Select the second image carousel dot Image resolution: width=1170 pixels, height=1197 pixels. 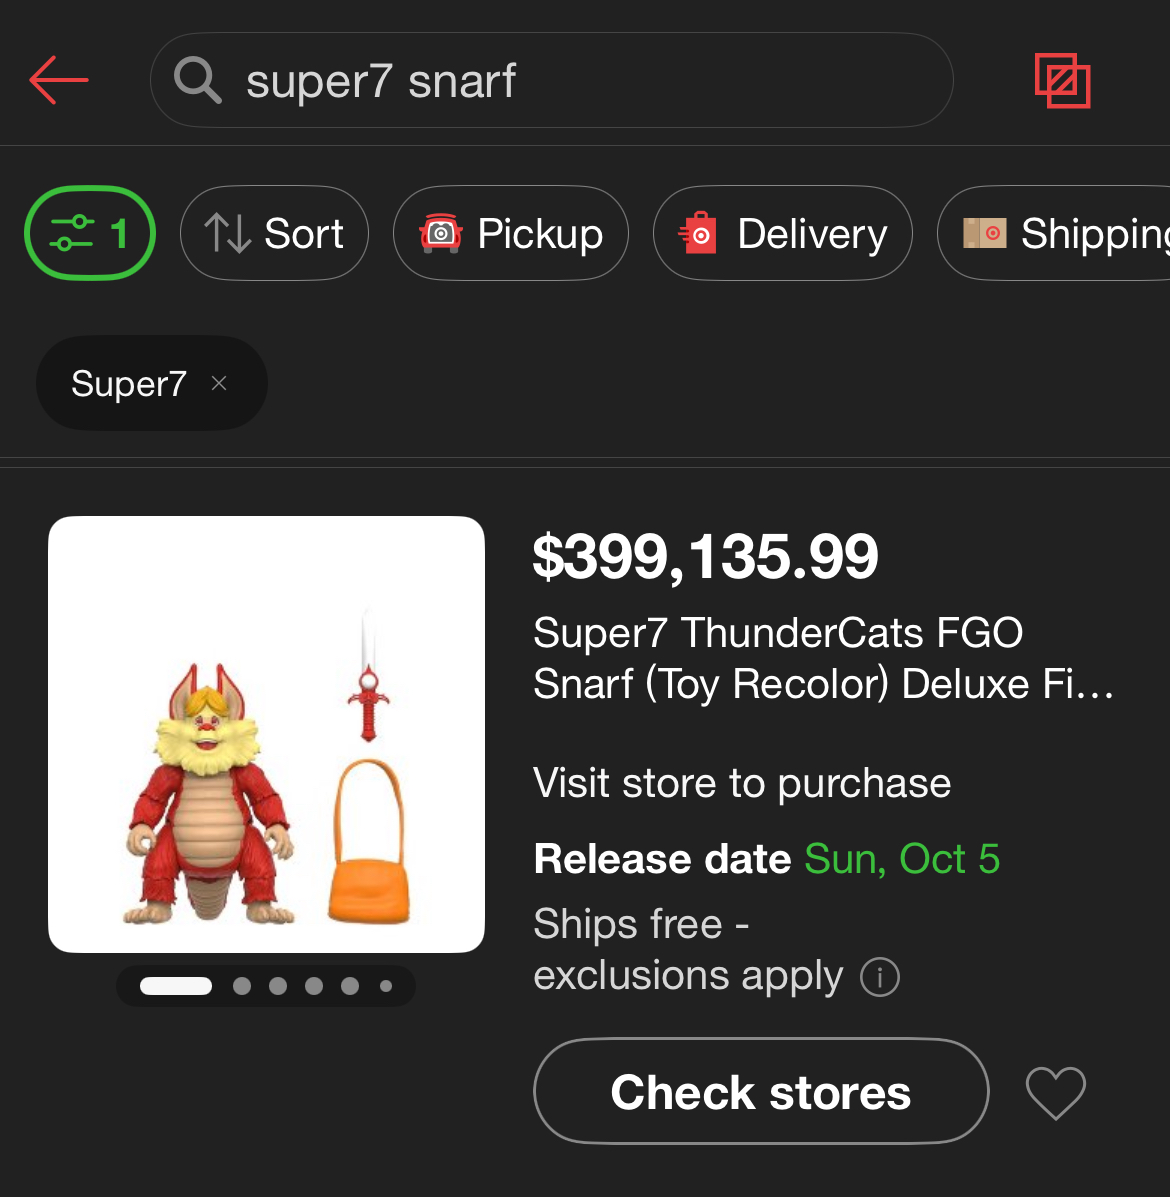(x=242, y=986)
